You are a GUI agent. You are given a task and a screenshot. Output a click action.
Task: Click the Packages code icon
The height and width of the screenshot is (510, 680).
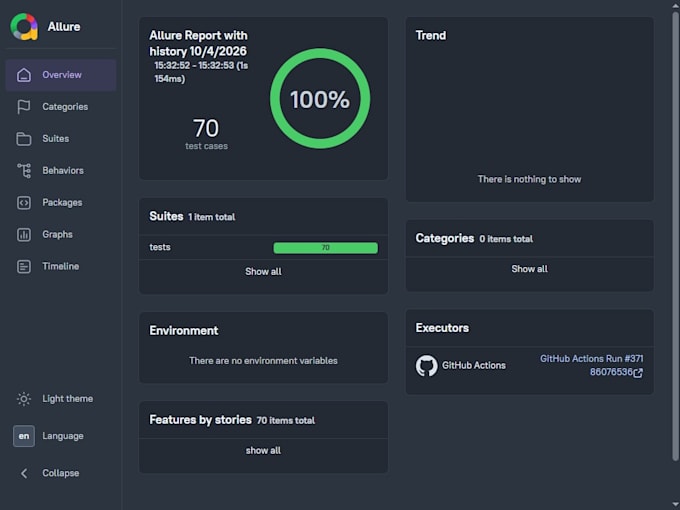(x=24, y=203)
